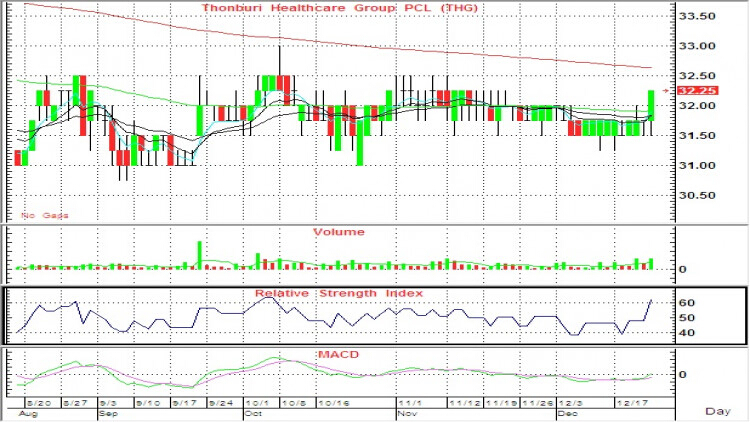Select the Dec month label
Viewport: 750px width, 422px height.
pyautogui.click(x=568, y=413)
